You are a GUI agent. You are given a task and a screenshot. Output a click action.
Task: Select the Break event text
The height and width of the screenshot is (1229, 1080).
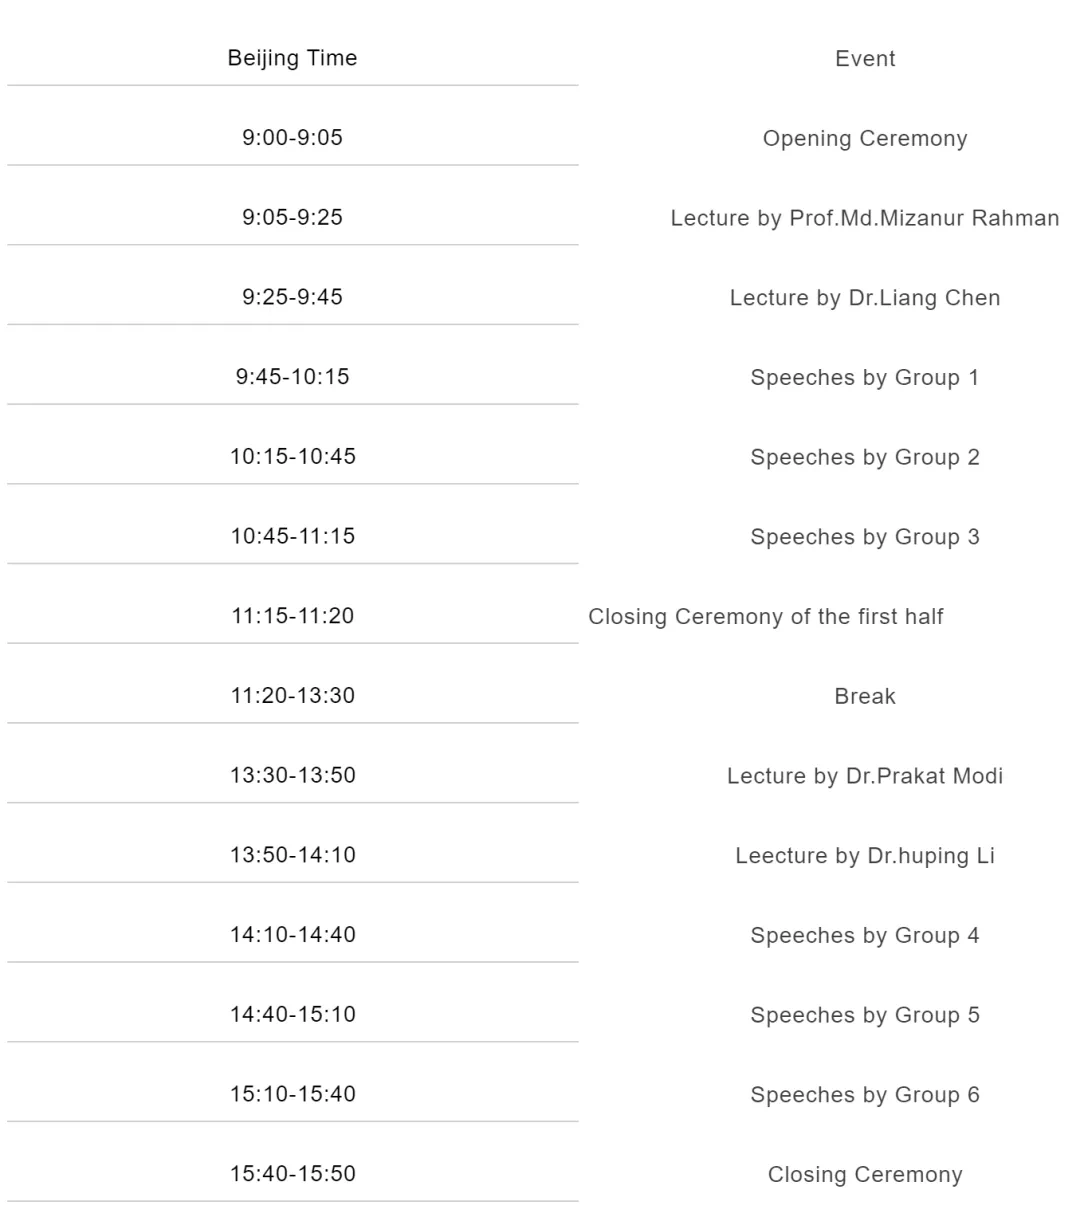pyautogui.click(x=865, y=696)
